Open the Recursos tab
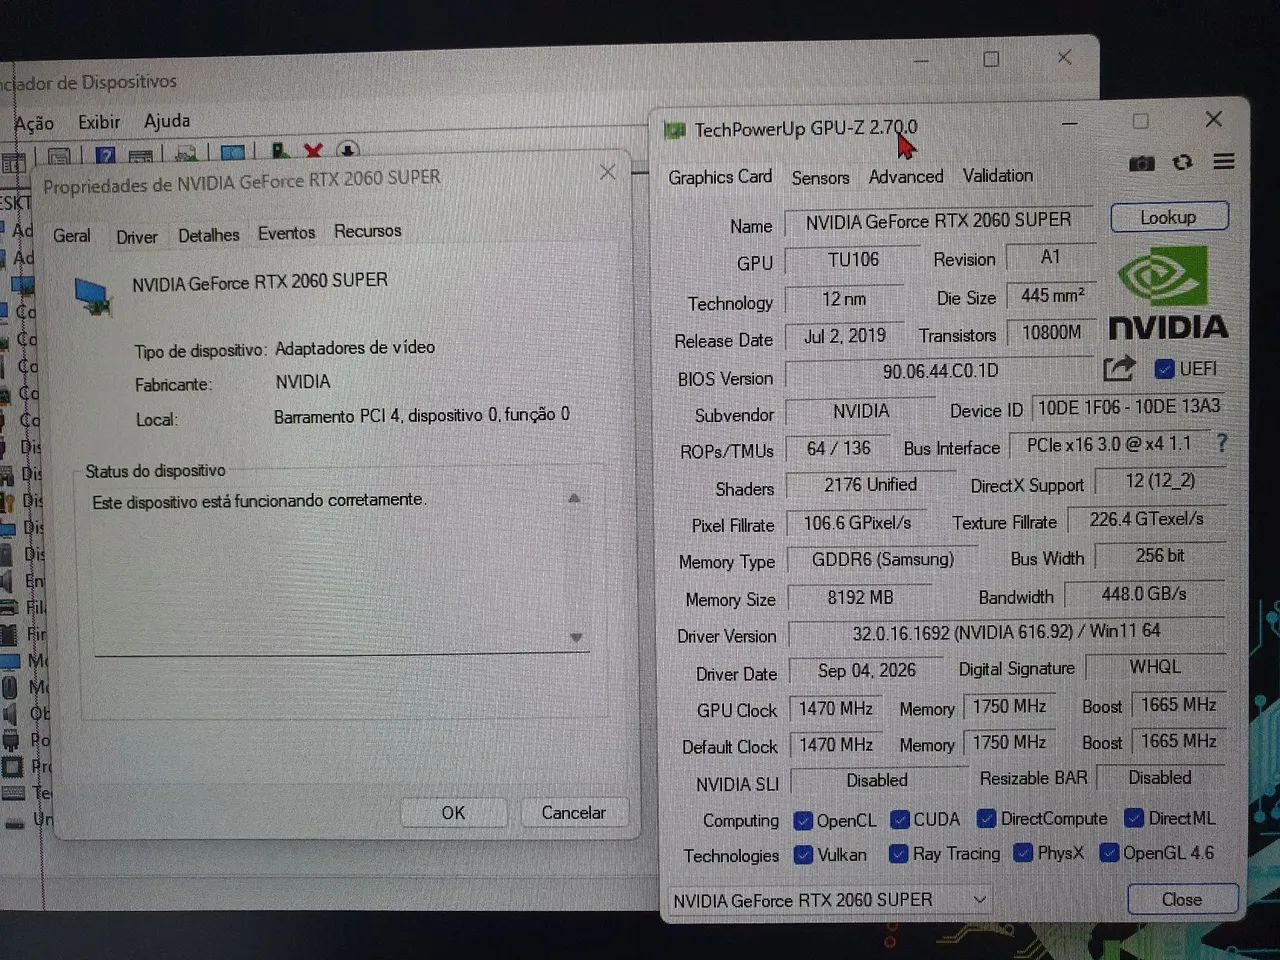This screenshot has height=960, width=1280. click(x=367, y=231)
